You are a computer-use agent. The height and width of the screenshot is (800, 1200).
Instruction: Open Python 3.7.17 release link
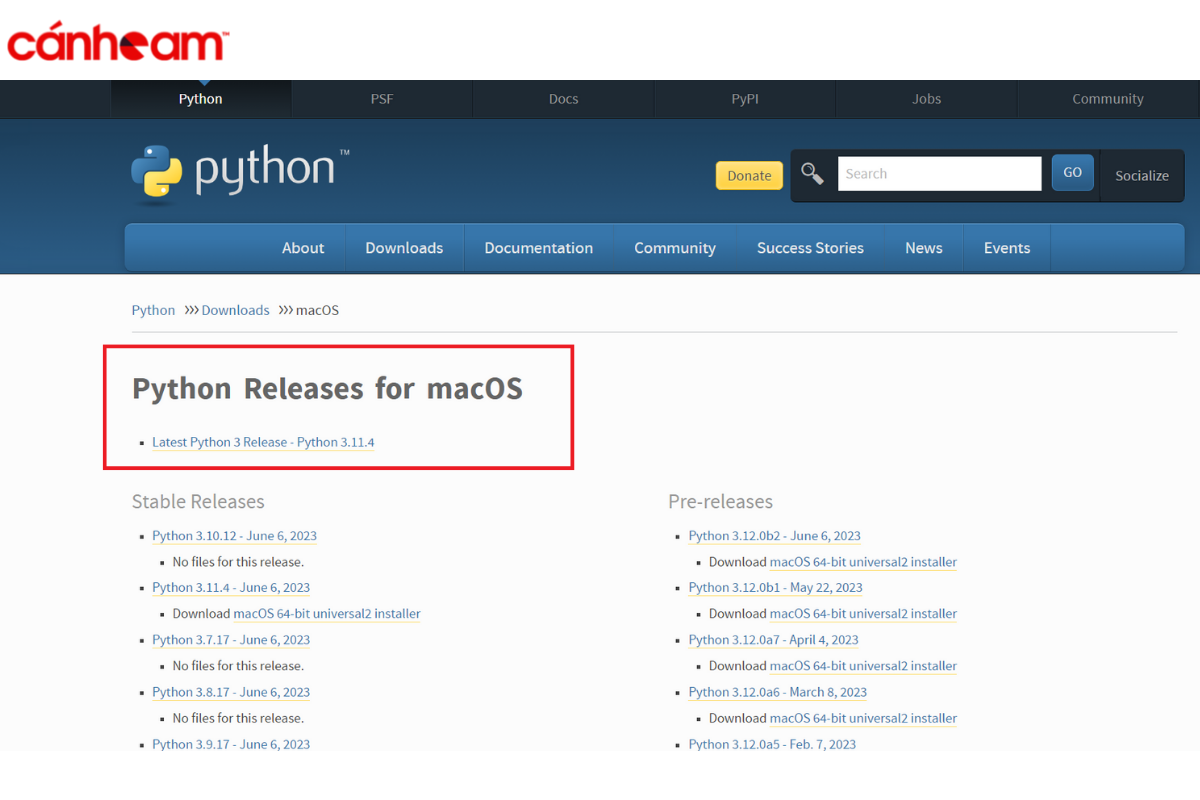coord(231,640)
